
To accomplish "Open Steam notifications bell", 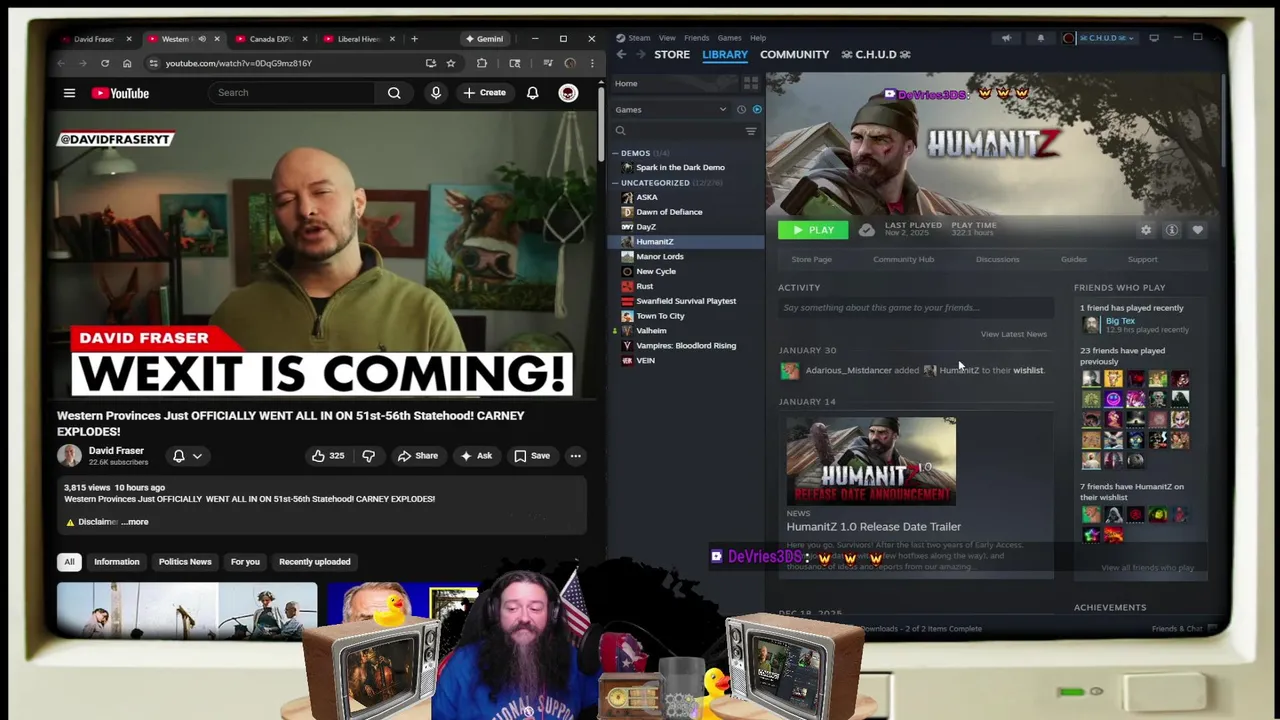I will click(x=1040, y=38).
